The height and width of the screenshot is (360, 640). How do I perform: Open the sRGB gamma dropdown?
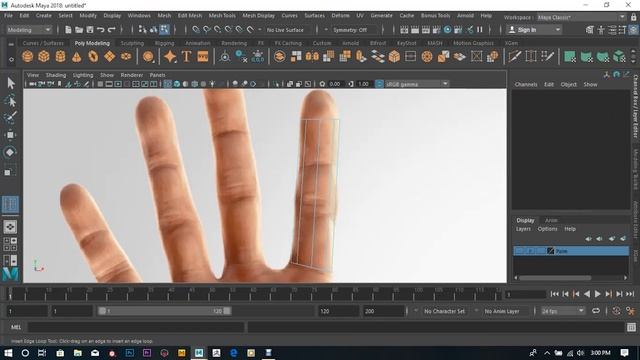[x=417, y=84]
